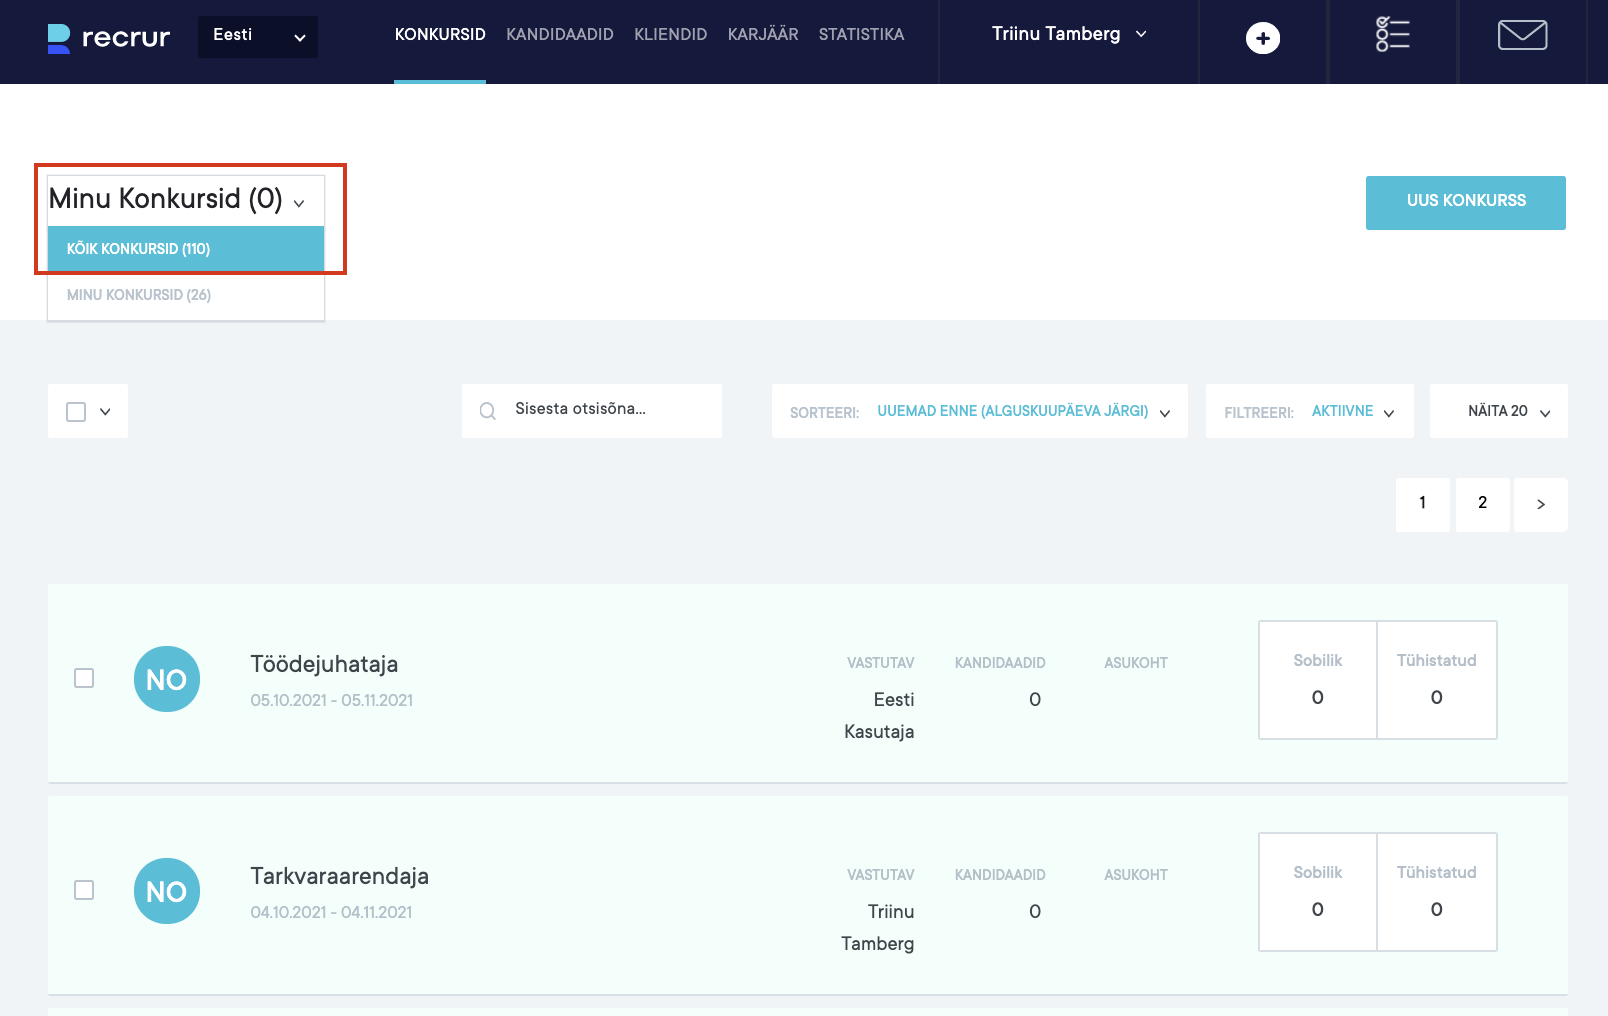Check the Tarkvaraarendaja row checkbox
Image resolution: width=1608 pixels, height=1016 pixels.
84,890
